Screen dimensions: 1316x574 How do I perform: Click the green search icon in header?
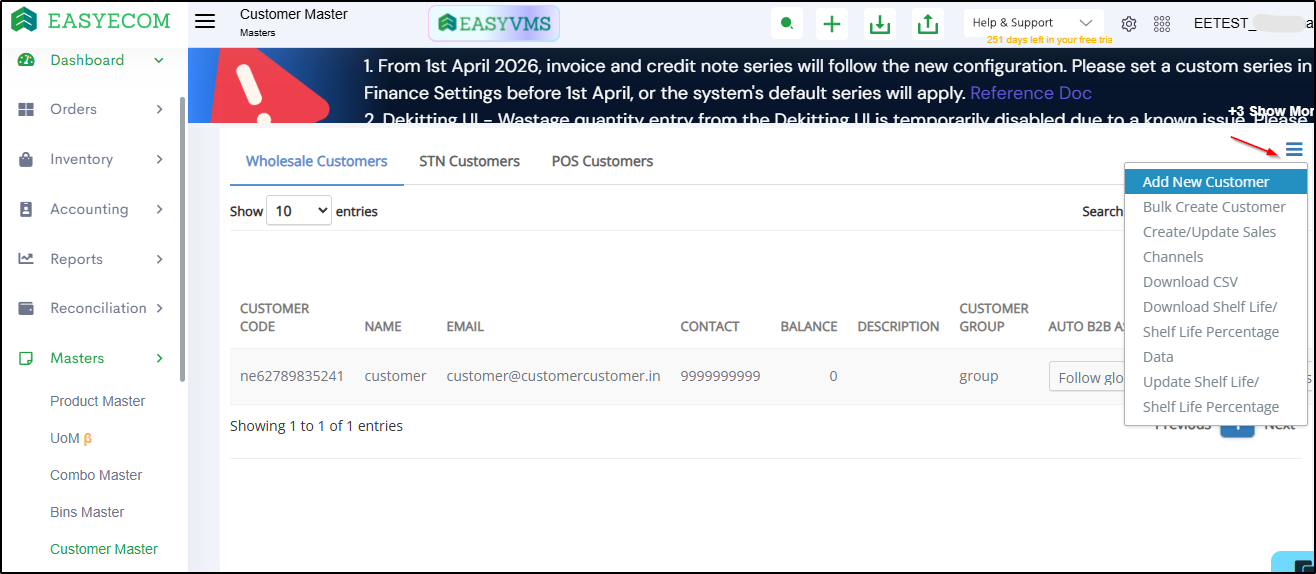(787, 23)
